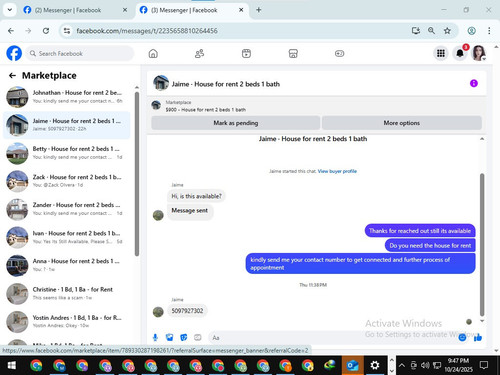Open Johnathan House for rent conversation

[x=66, y=97]
